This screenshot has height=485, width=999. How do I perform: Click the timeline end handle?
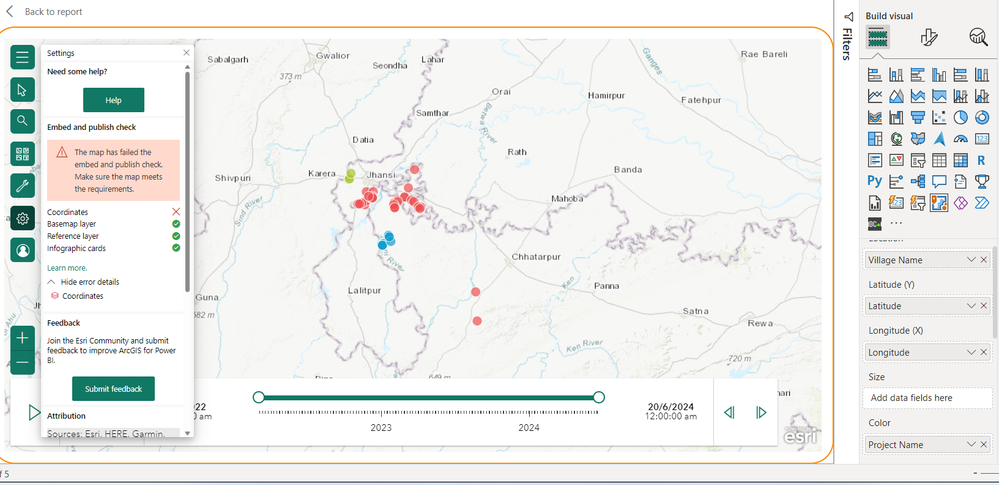[598, 398]
